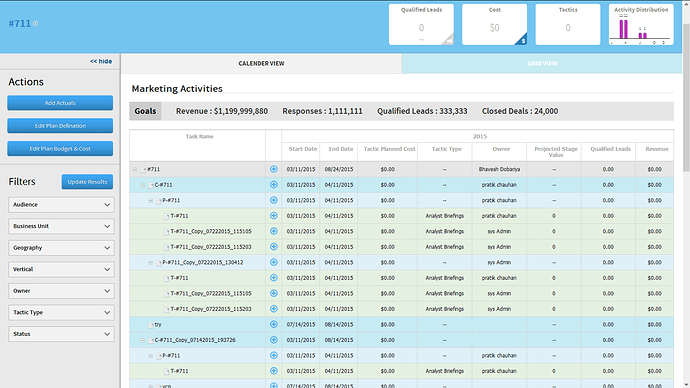Click the Add Actuals button
Image resolution: width=690 pixels, height=388 pixels.
pos(60,103)
